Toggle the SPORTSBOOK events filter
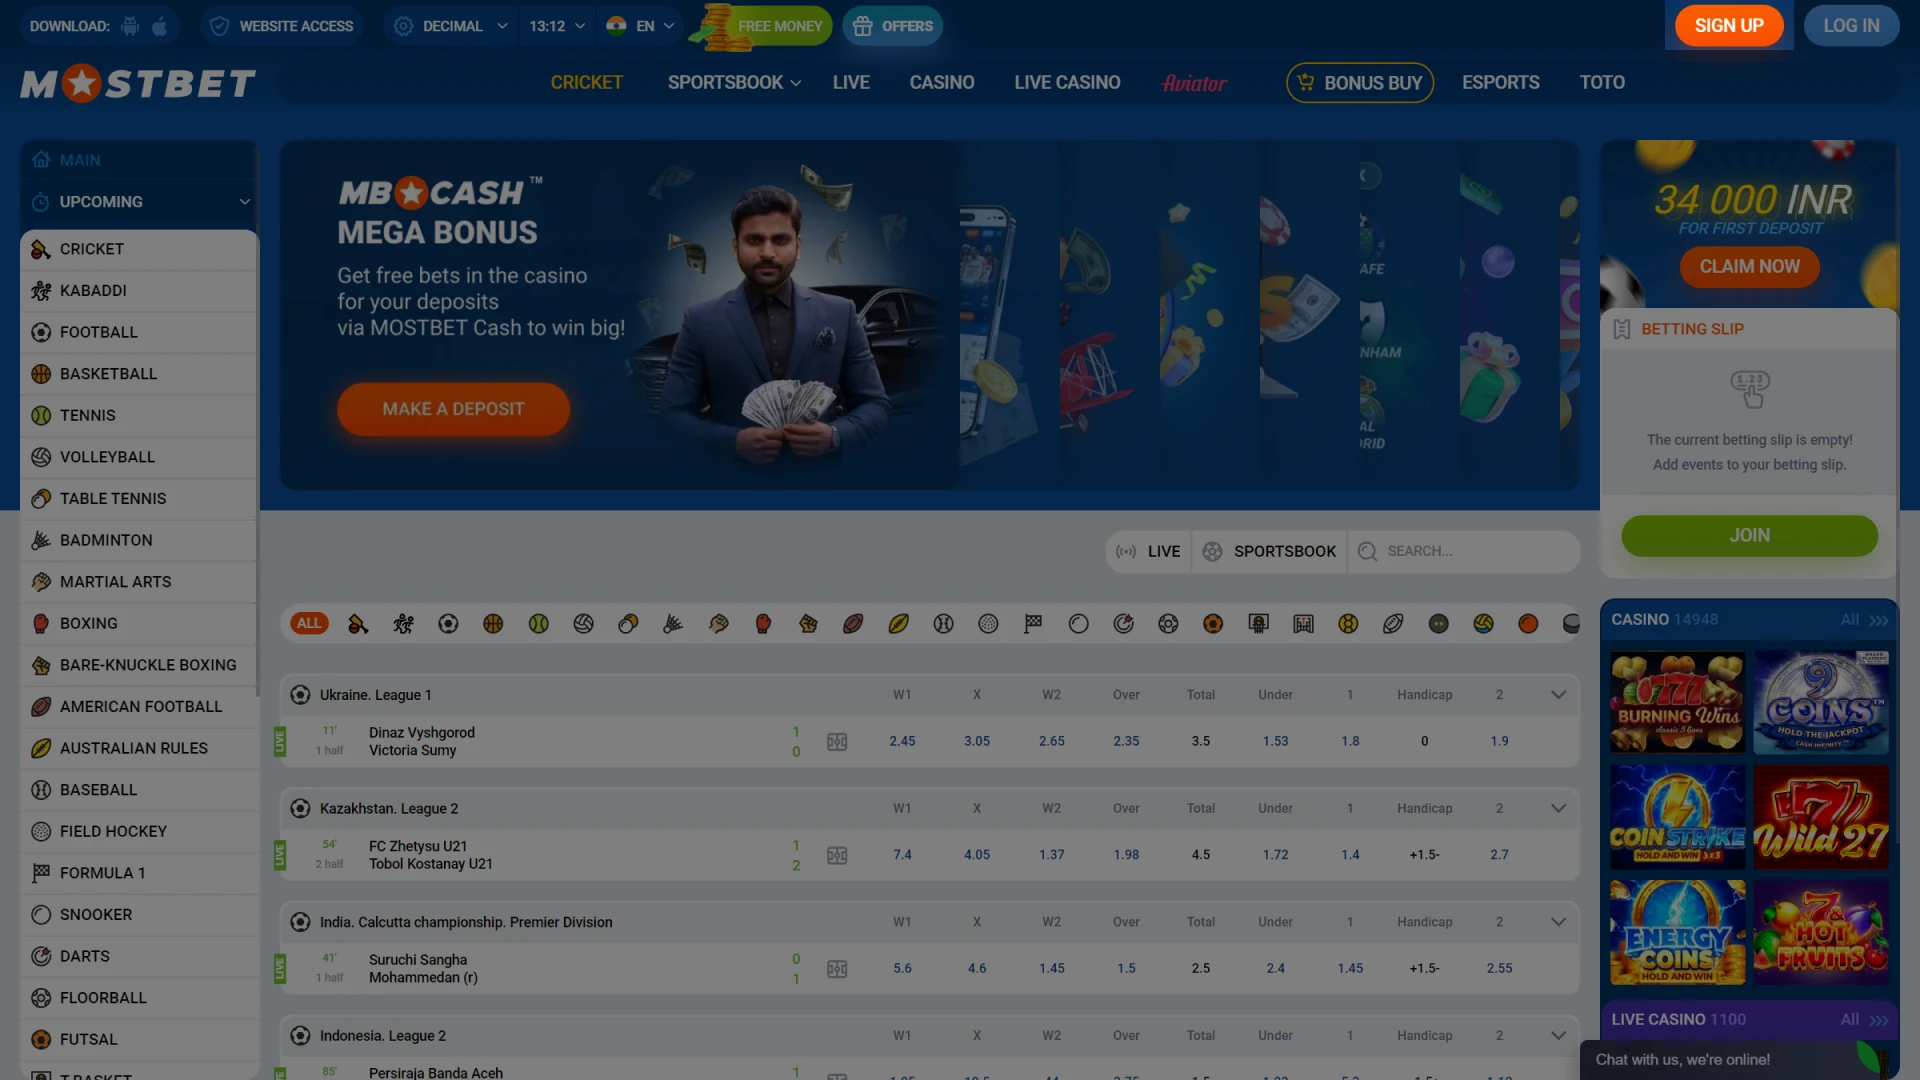1920x1080 pixels. pyautogui.click(x=1270, y=552)
